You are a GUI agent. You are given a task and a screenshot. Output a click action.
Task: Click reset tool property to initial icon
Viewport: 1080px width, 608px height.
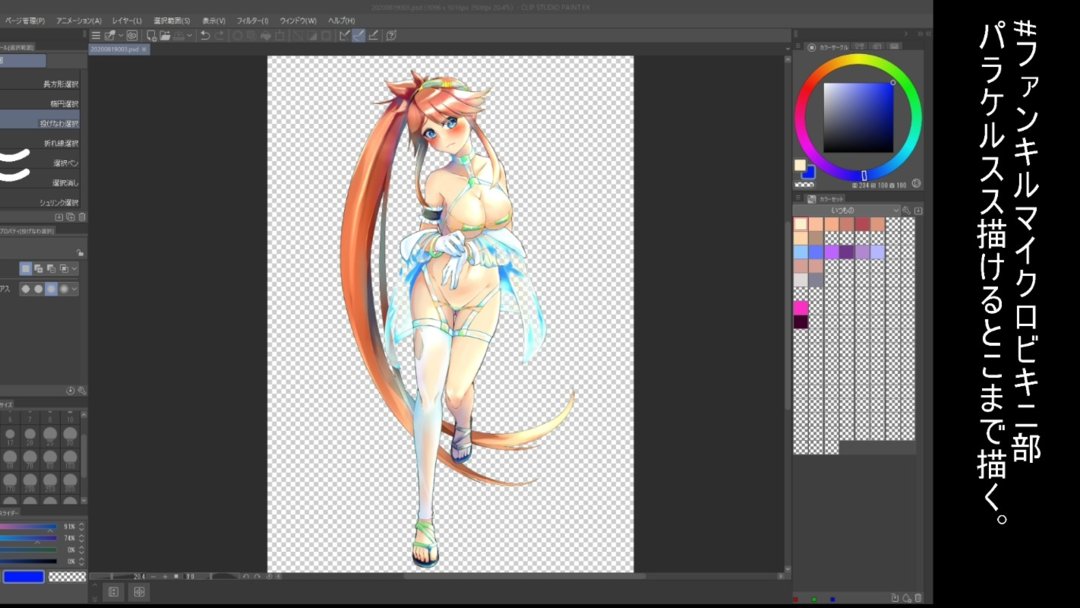(70, 390)
